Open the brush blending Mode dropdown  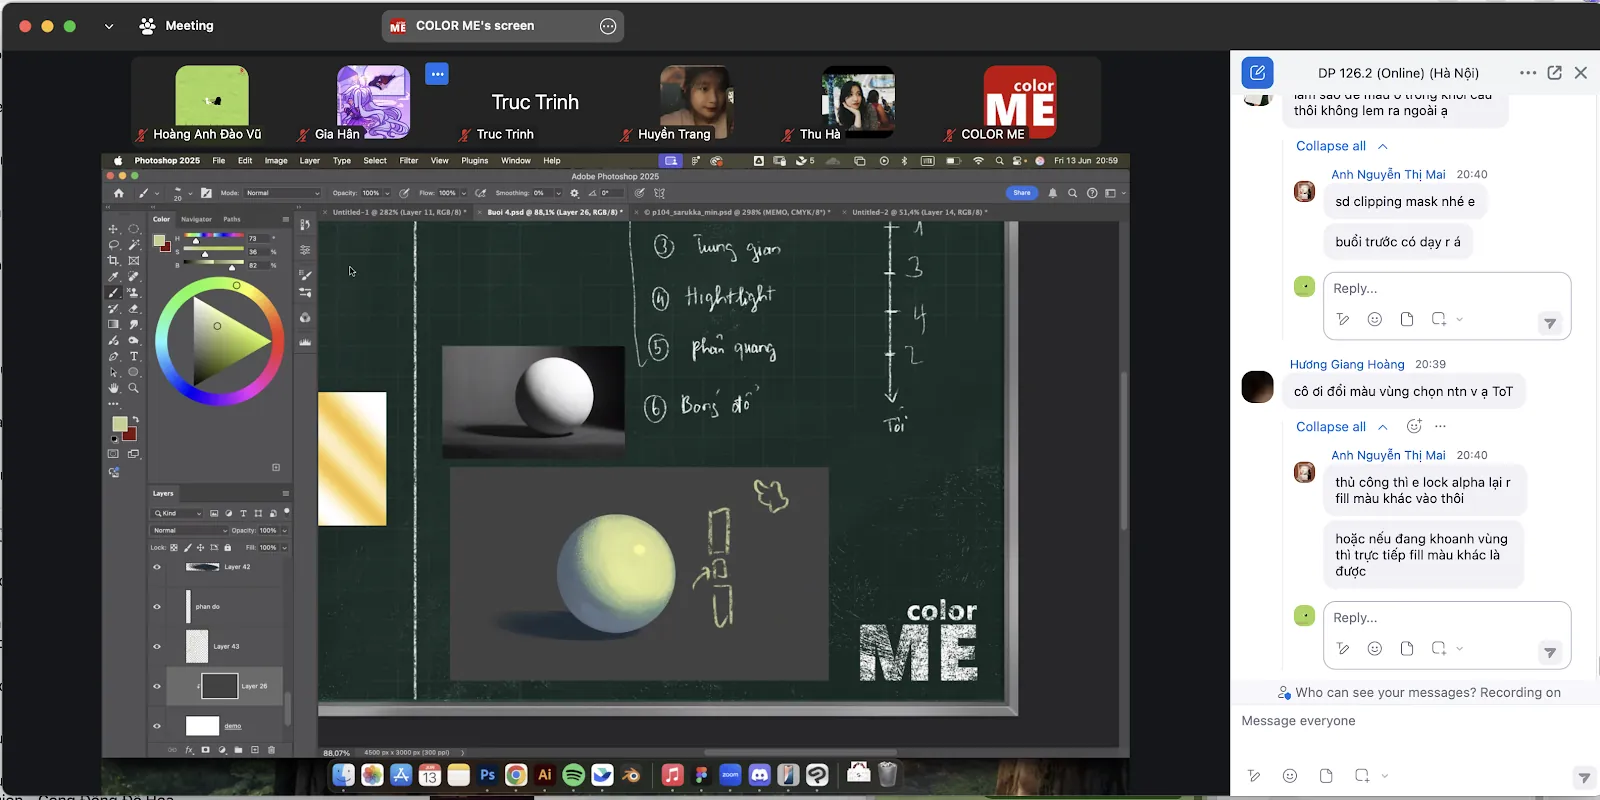pos(283,193)
